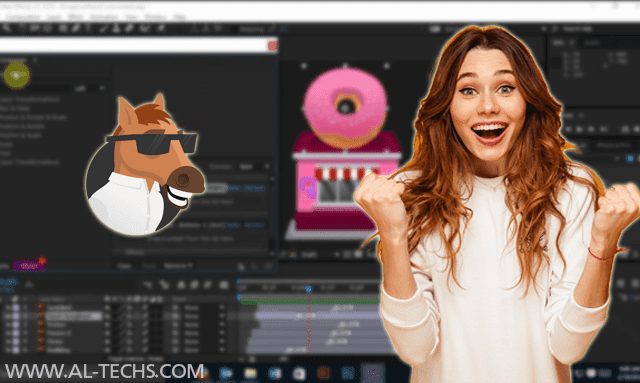Viewport: 640px width, 383px height.
Task: Select the Puppet Pin tool
Action: point(161,28)
